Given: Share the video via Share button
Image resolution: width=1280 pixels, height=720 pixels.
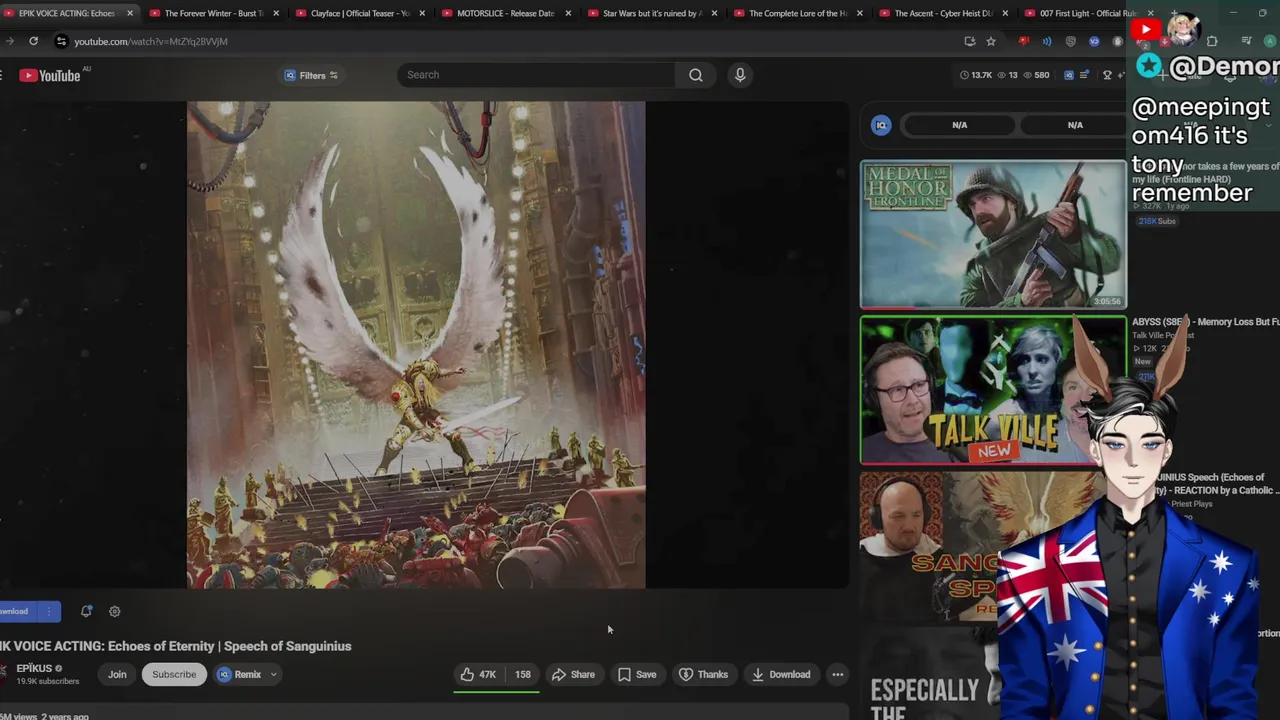Looking at the screenshot, I should click(x=574, y=674).
